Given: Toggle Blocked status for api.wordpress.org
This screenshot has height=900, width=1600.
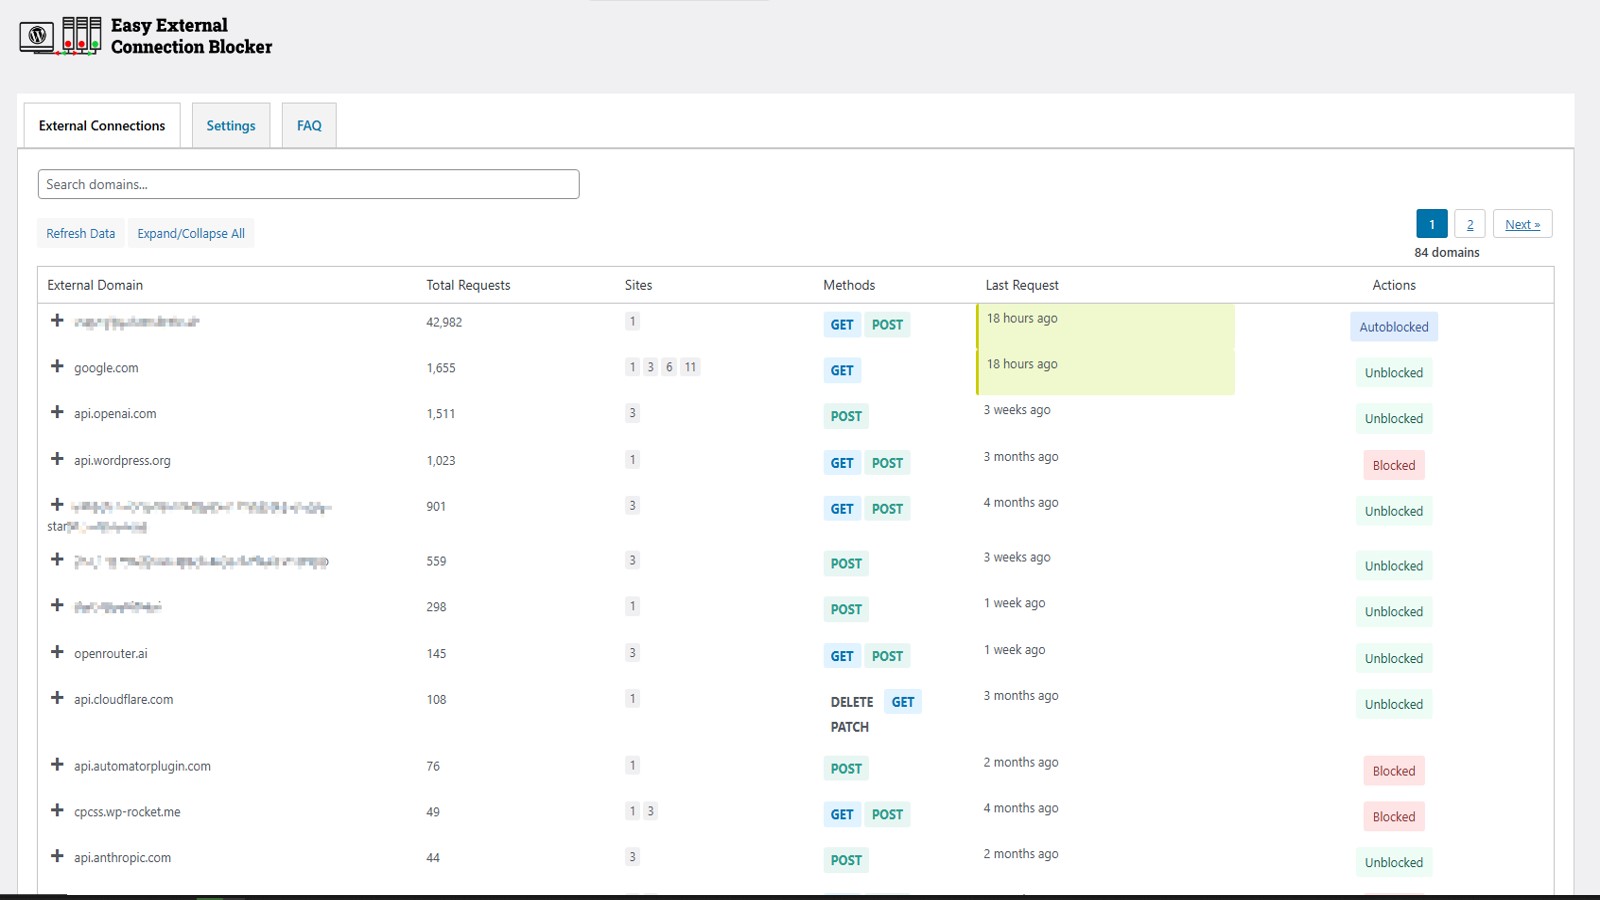Looking at the screenshot, I should coord(1393,465).
